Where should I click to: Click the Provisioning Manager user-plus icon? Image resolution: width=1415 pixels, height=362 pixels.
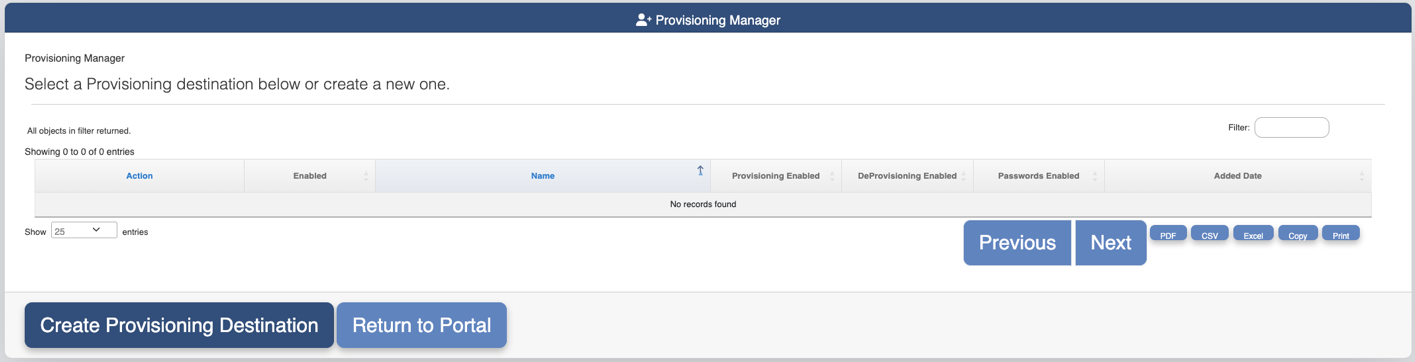click(643, 20)
